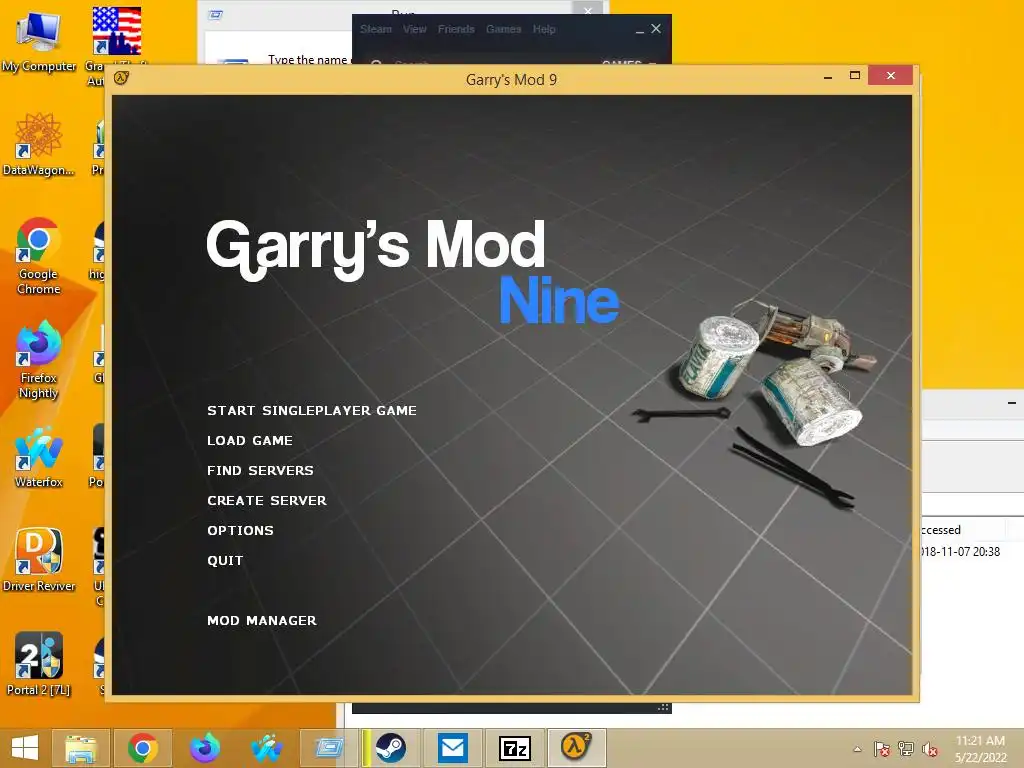Launch Waterfox from the taskbar
The image size is (1024, 768).
266,748
